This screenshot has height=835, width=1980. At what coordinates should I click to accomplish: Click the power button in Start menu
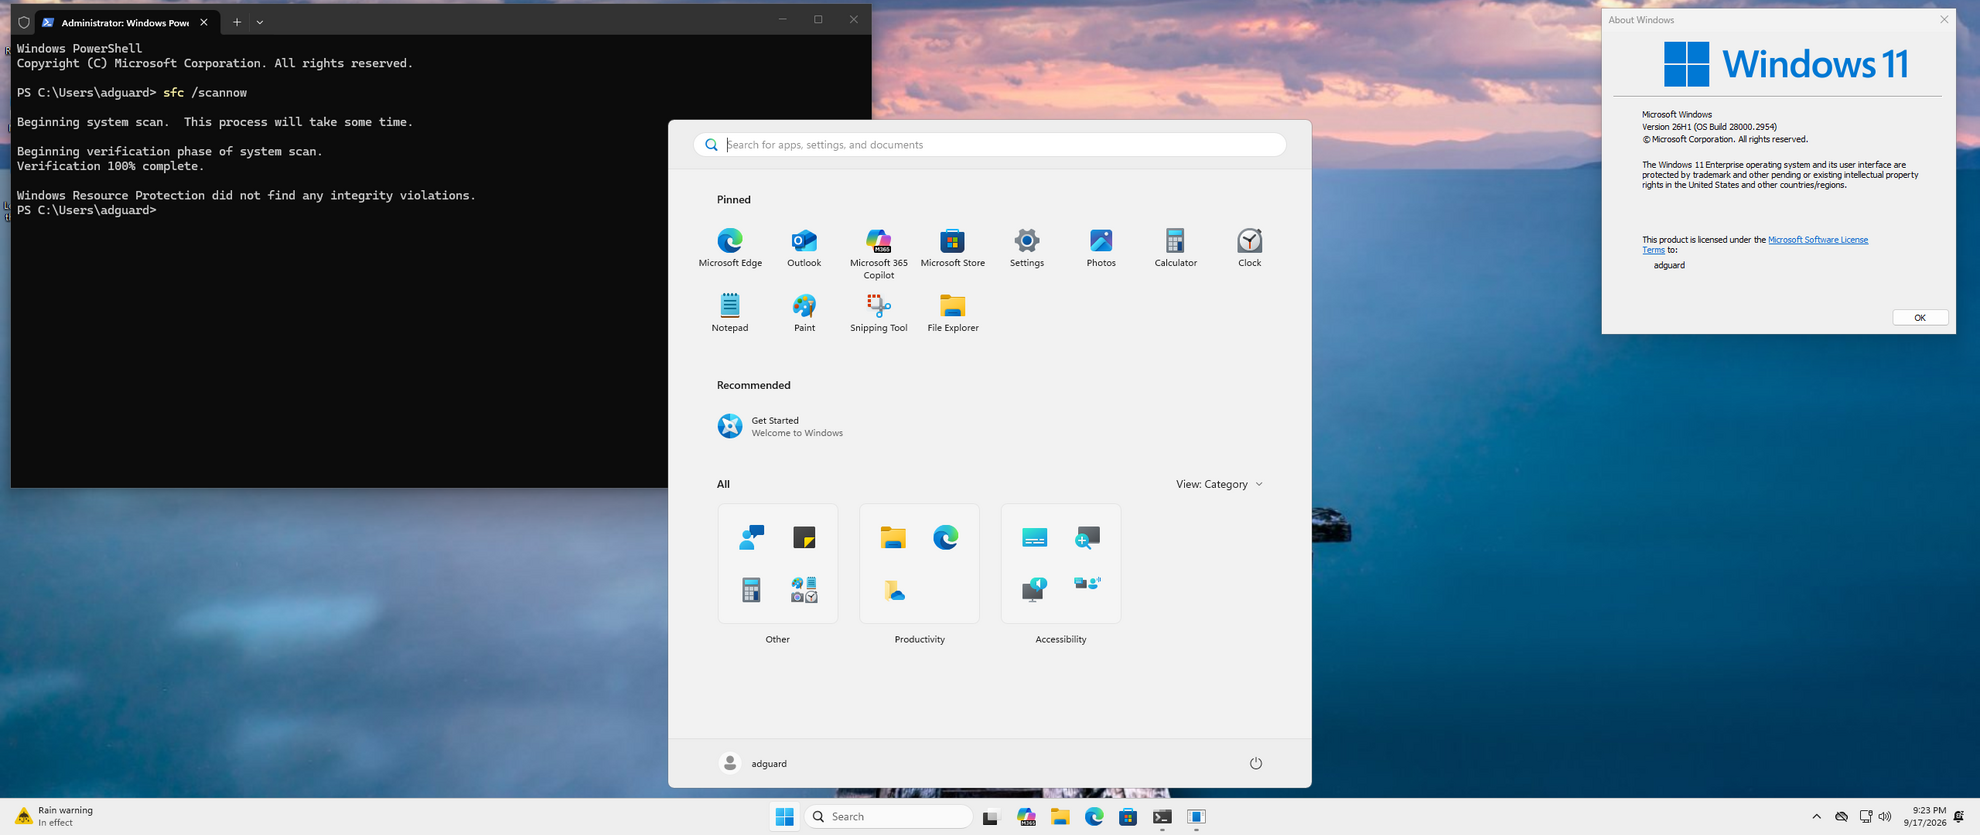pos(1256,763)
